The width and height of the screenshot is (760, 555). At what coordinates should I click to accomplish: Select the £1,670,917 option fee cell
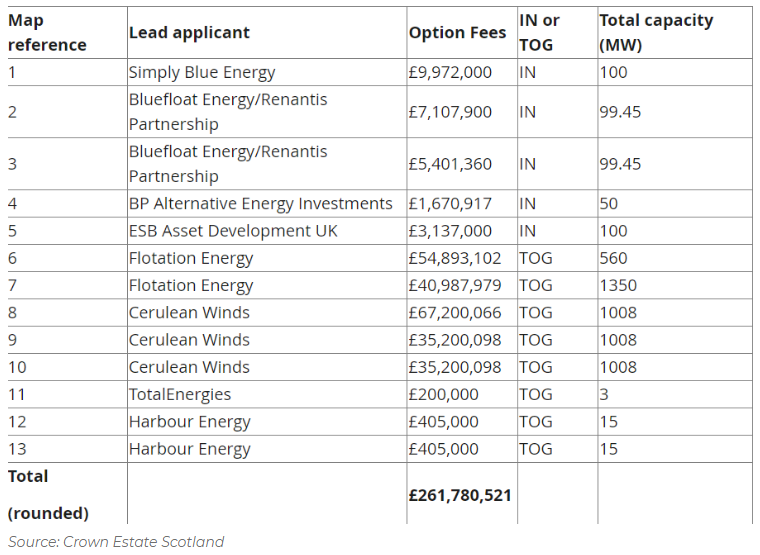450,203
